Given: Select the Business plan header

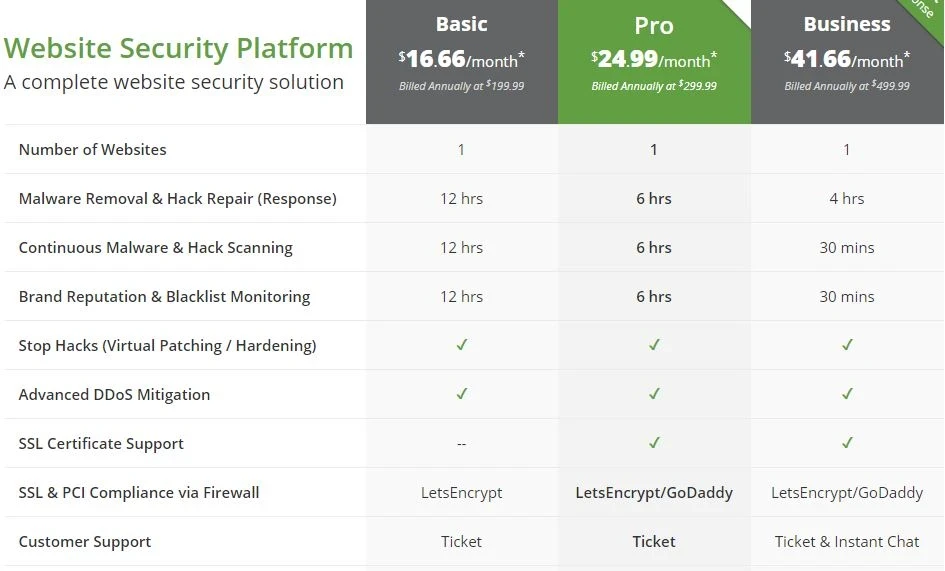Looking at the screenshot, I should click(847, 24).
